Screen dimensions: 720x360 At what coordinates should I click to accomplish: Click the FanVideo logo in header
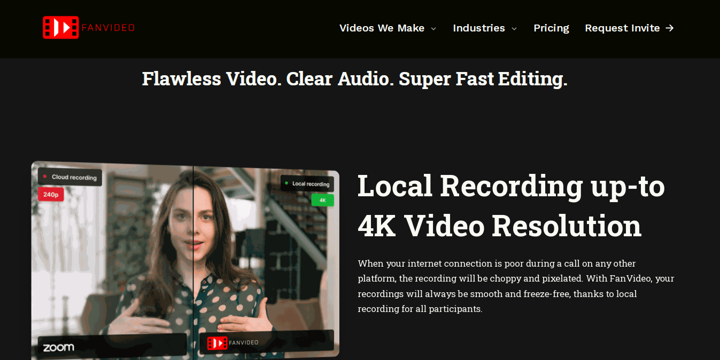89,28
